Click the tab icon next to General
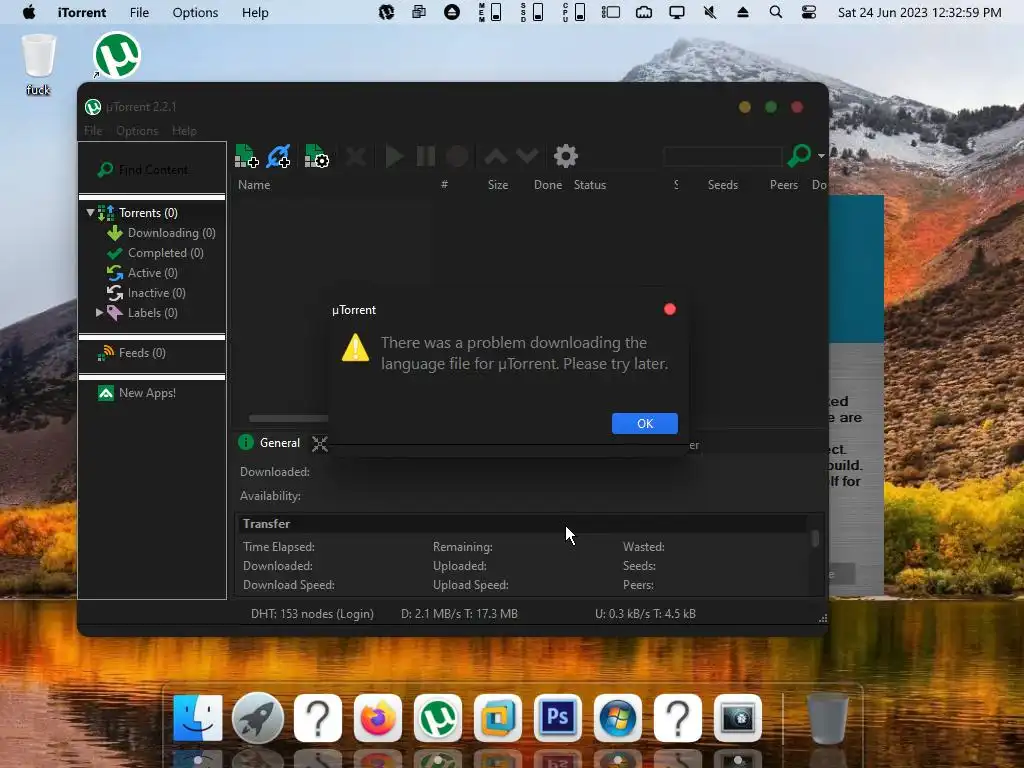 click(x=319, y=443)
